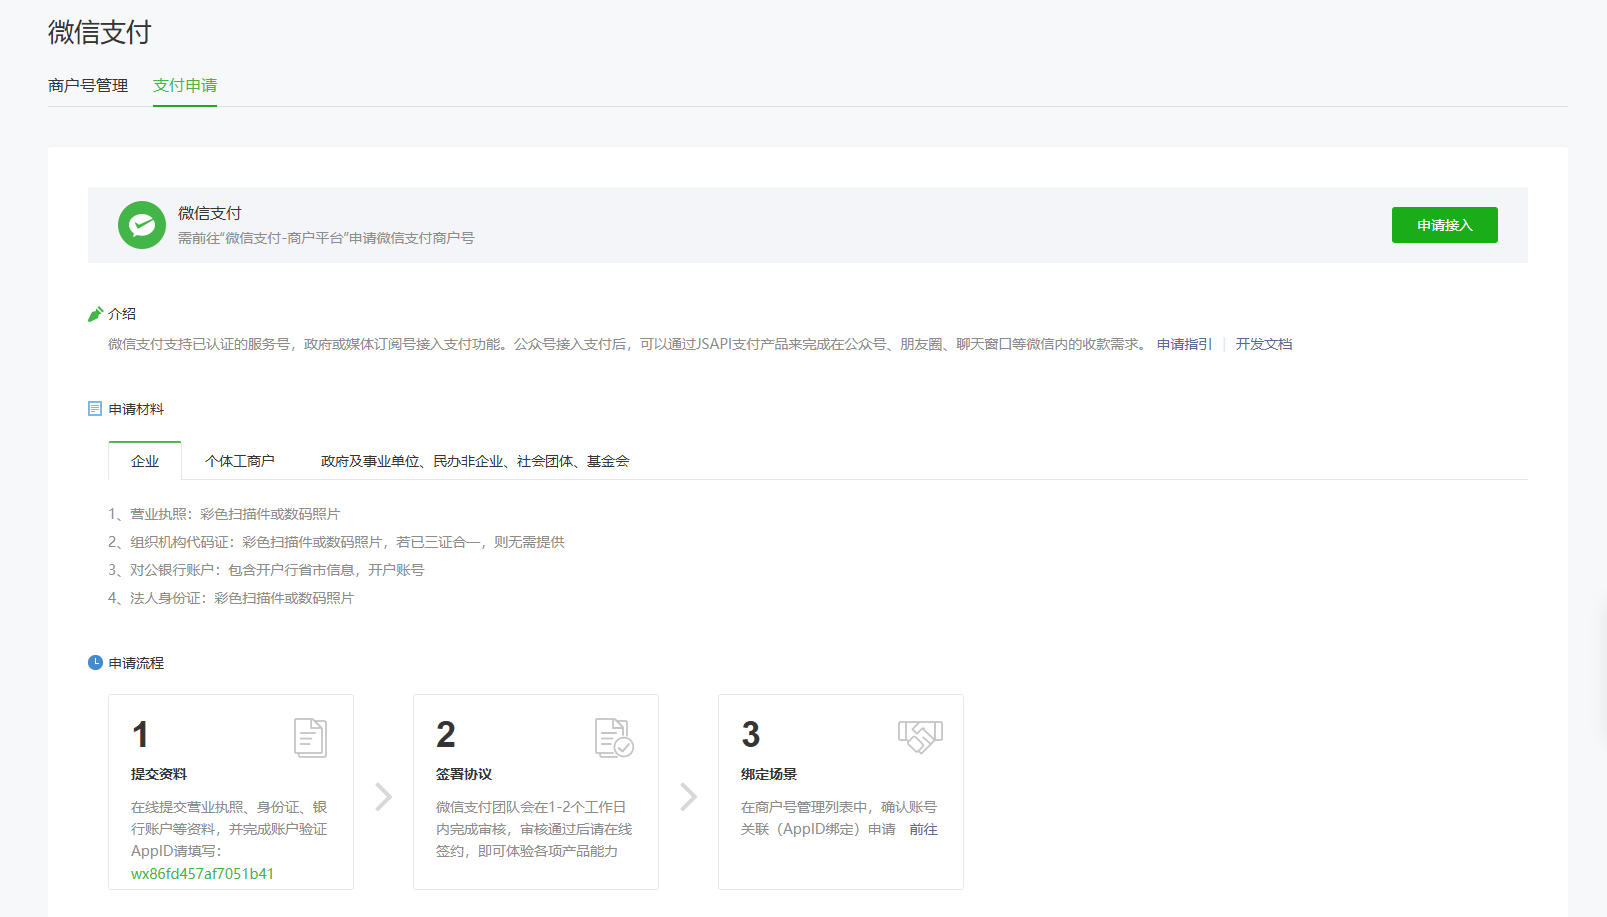Viewport: 1607px width, 917px height.
Task: Select the 企业 materials tab
Action: [x=145, y=461]
